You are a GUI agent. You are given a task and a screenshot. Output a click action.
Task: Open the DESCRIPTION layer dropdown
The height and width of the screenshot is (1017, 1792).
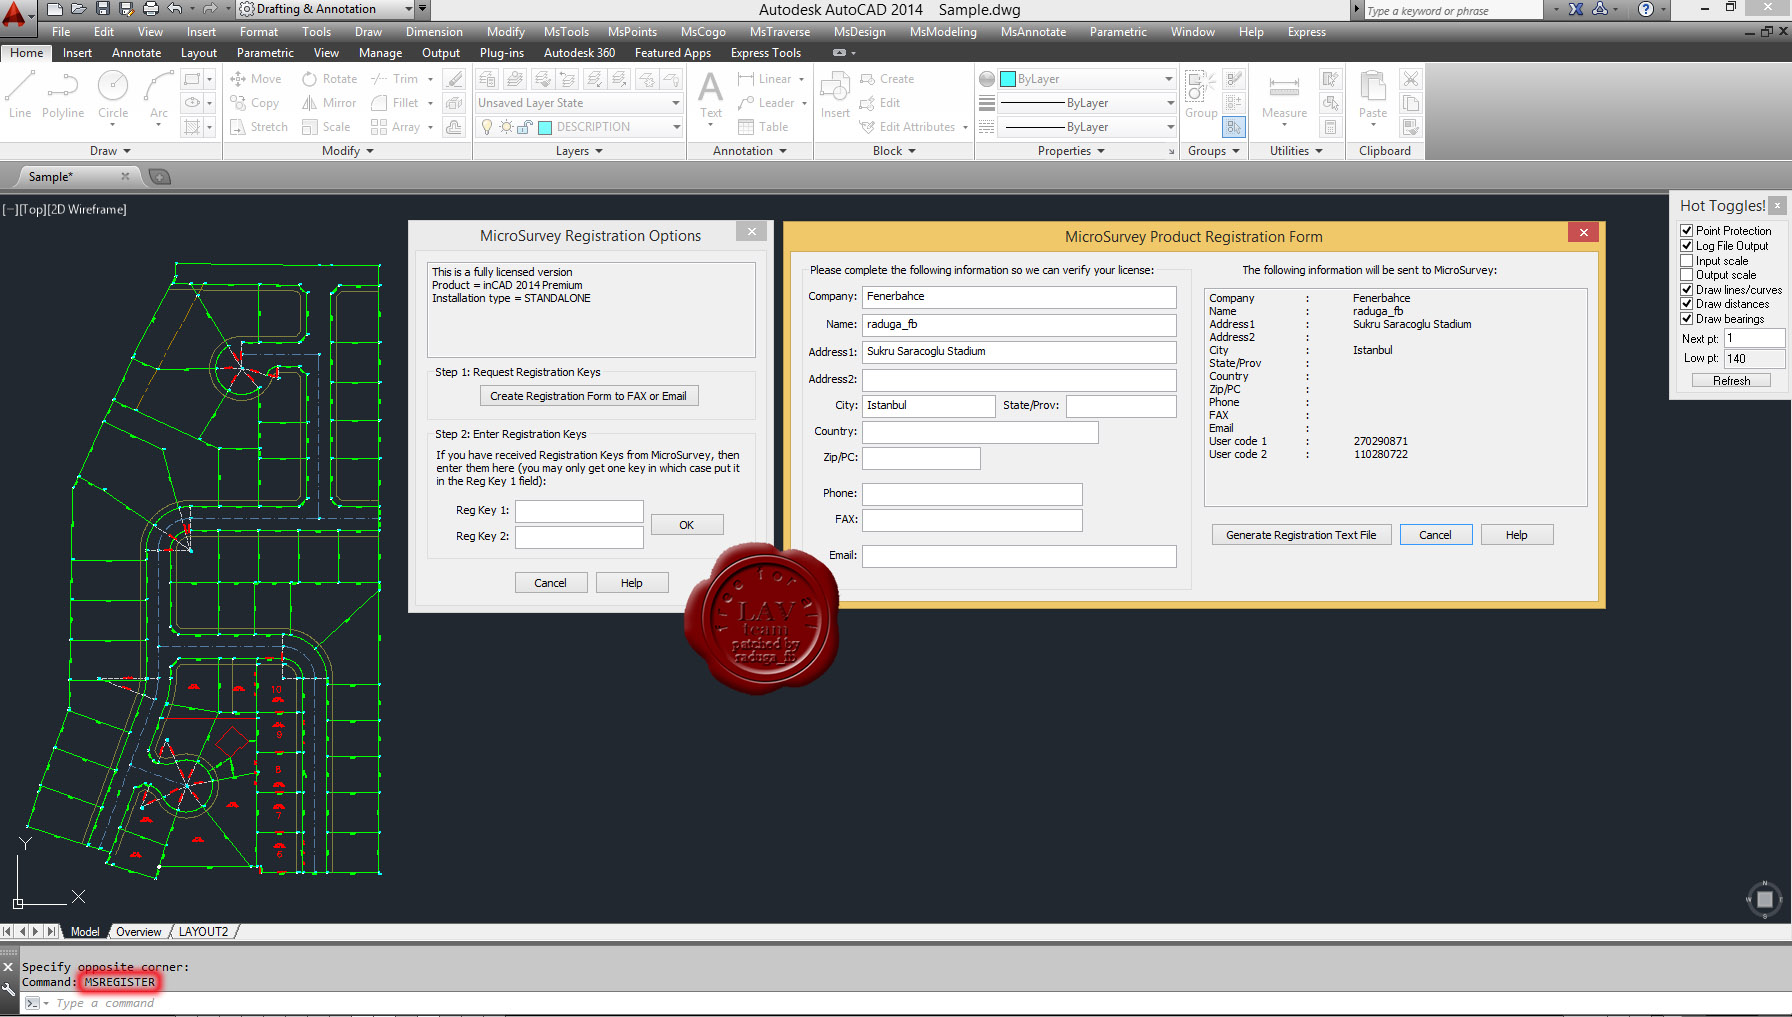click(x=579, y=127)
